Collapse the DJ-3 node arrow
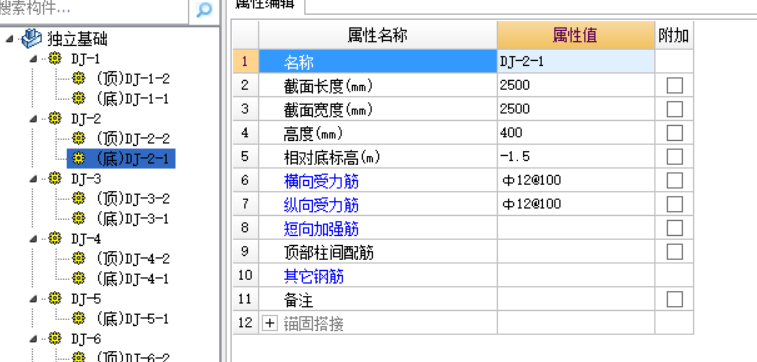This screenshot has width=757, height=362. [x=33, y=179]
